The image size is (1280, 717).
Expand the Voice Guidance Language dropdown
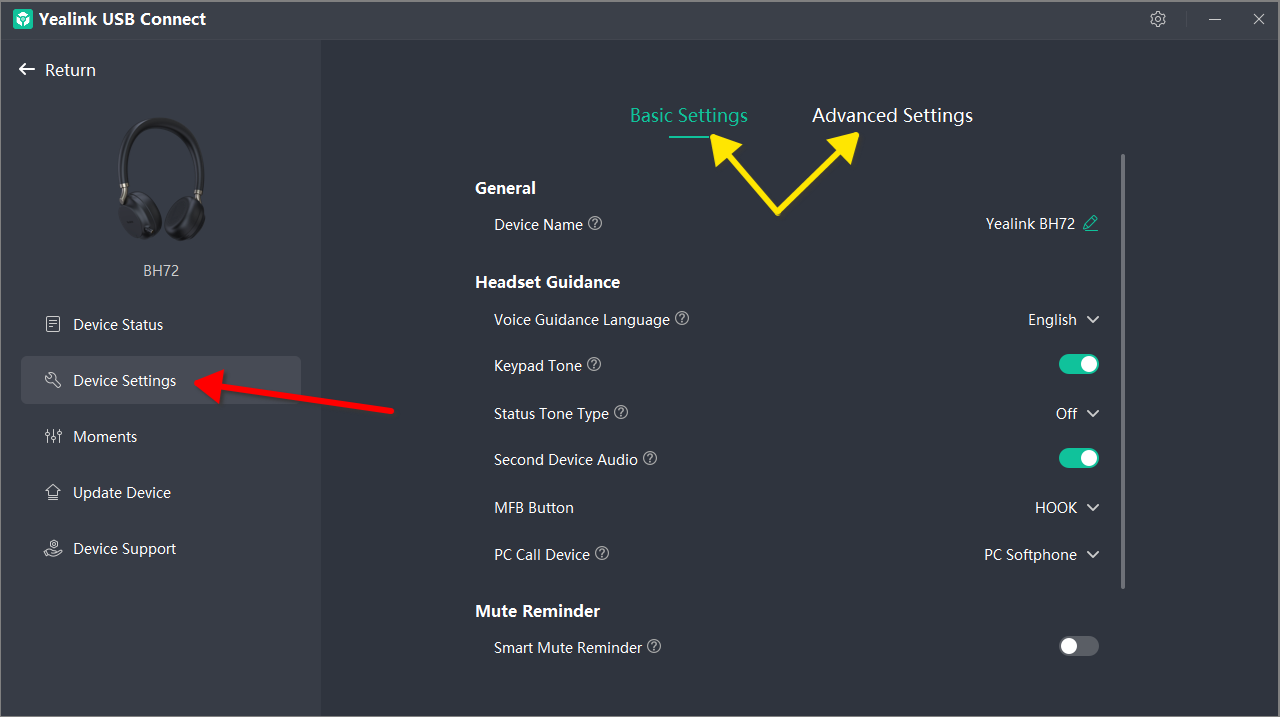tap(1064, 320)
